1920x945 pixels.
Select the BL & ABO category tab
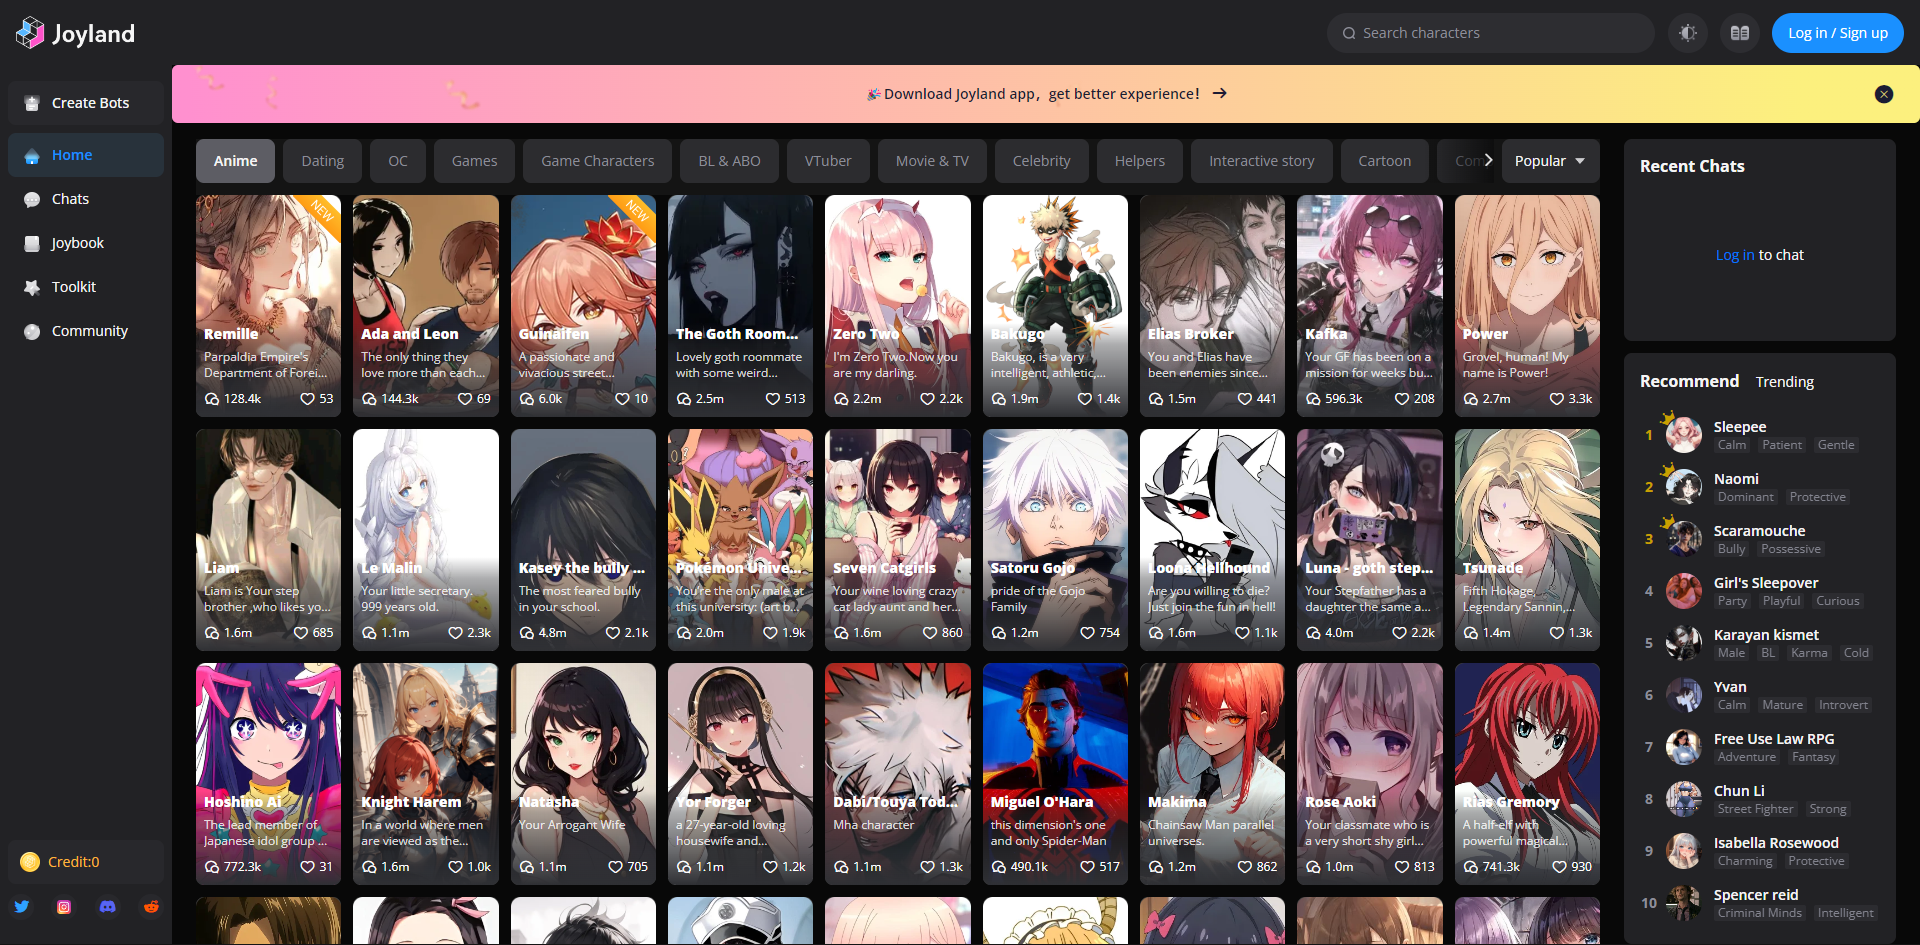(729, 161)
